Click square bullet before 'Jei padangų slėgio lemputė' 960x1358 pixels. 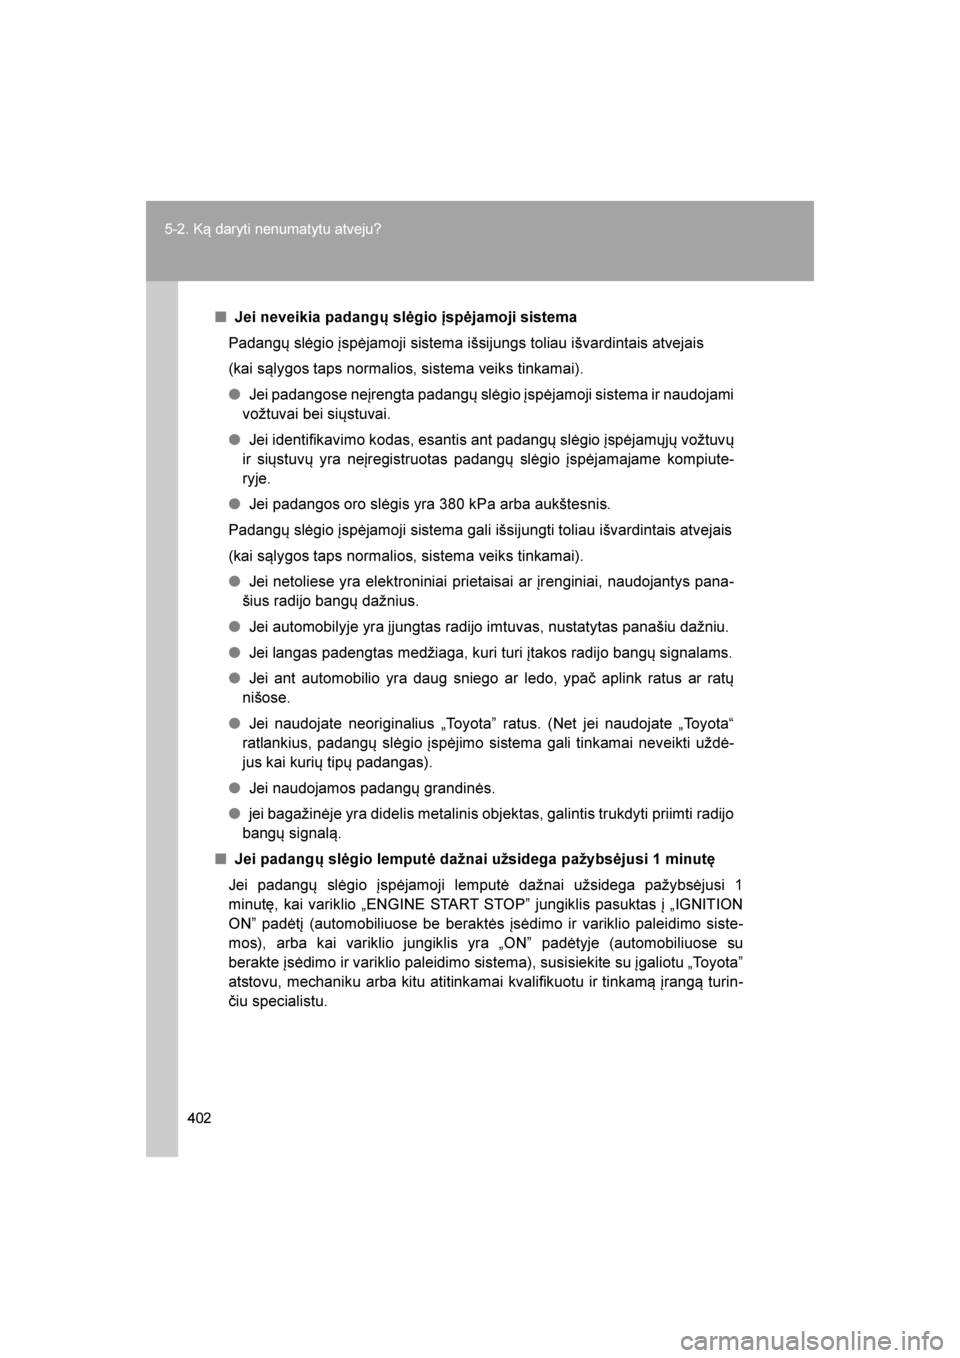pos(218,858)
